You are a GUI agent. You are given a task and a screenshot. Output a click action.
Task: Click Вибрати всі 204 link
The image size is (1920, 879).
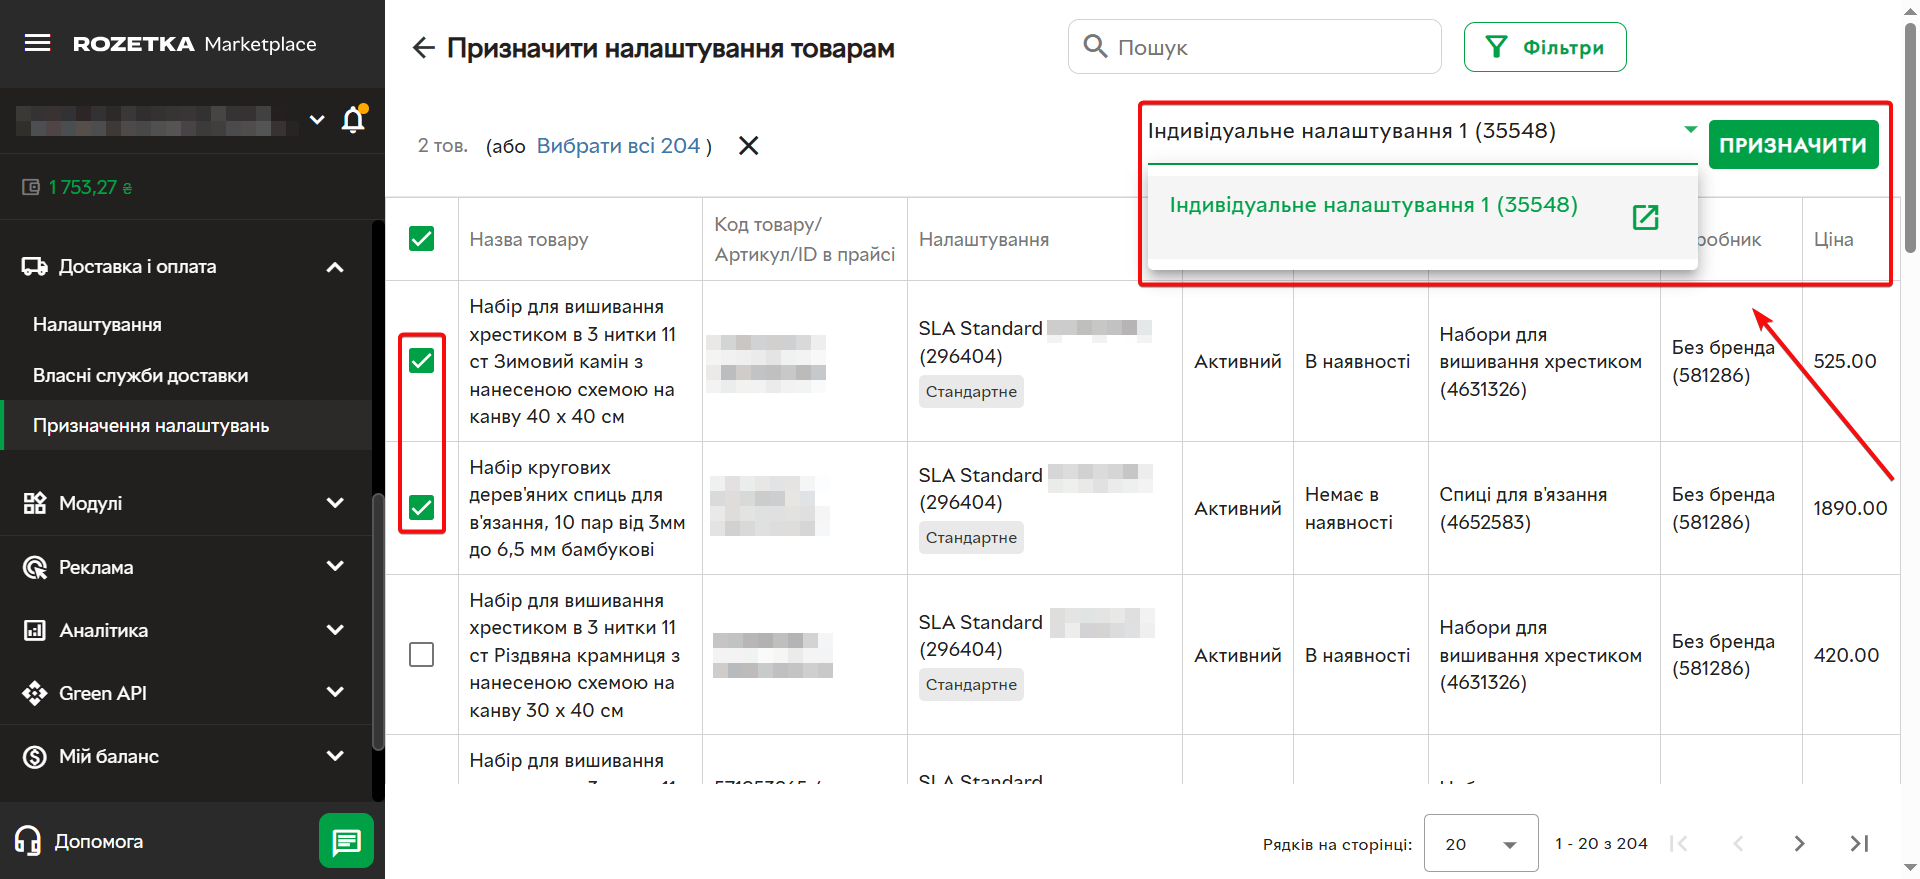pos(618,146)
